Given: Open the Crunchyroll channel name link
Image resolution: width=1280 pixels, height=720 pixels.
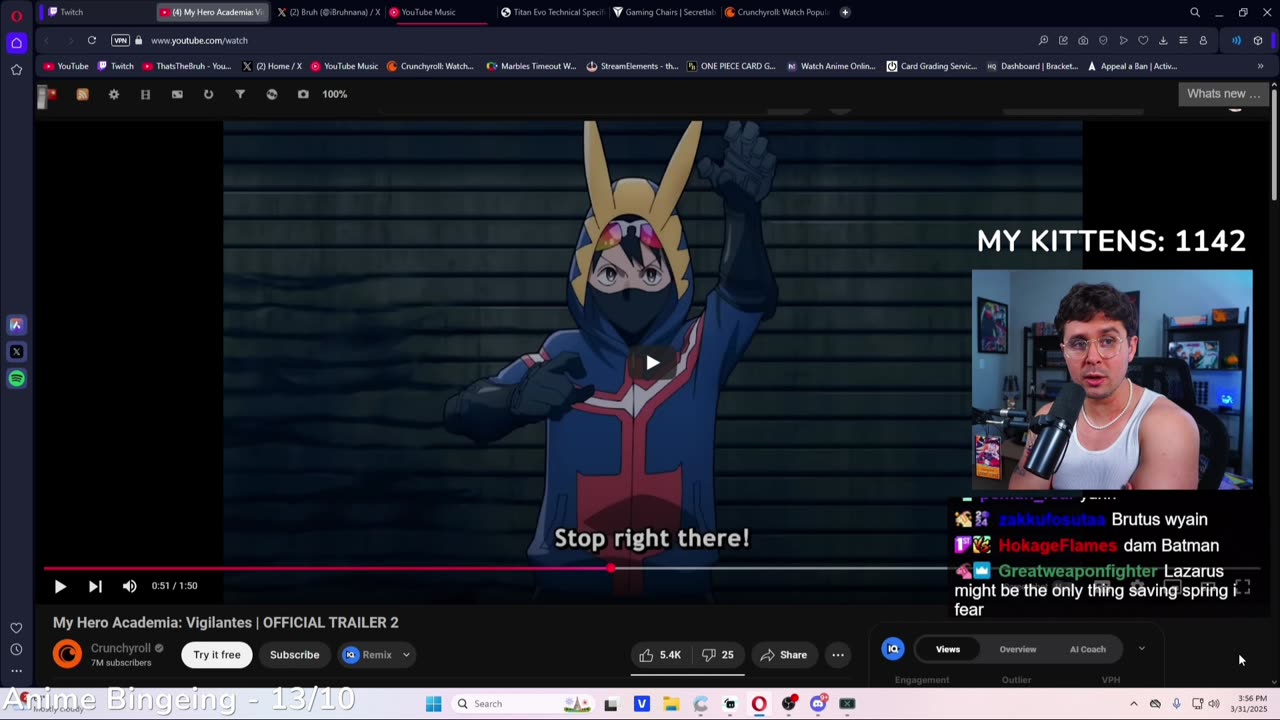Looking at the screenshot, I should (120, 648).
